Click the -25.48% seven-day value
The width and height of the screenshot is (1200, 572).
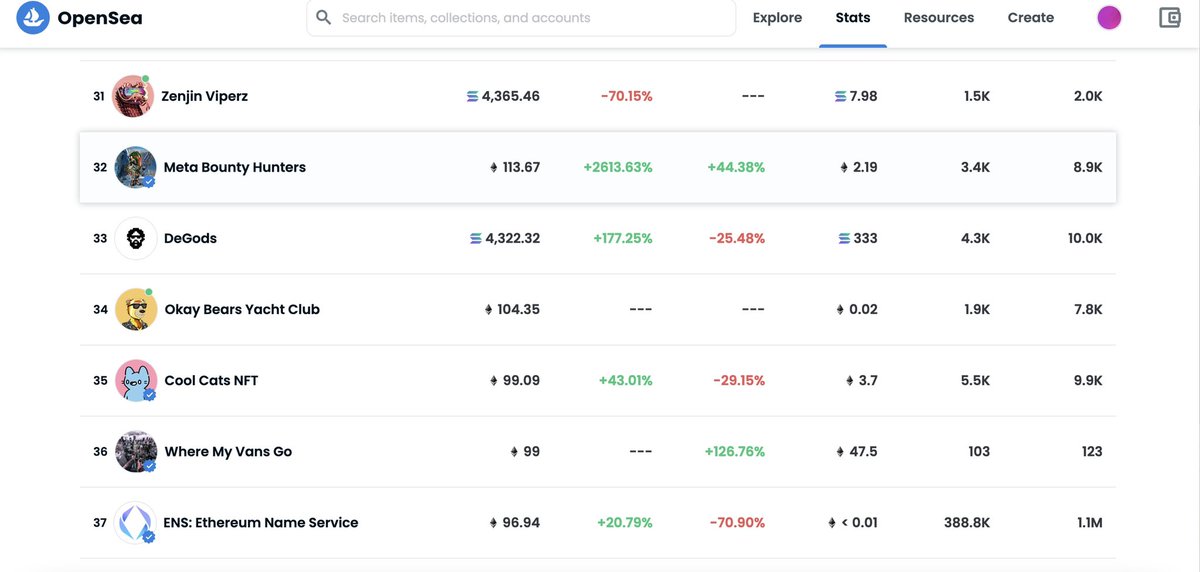(x=737, y=239)
